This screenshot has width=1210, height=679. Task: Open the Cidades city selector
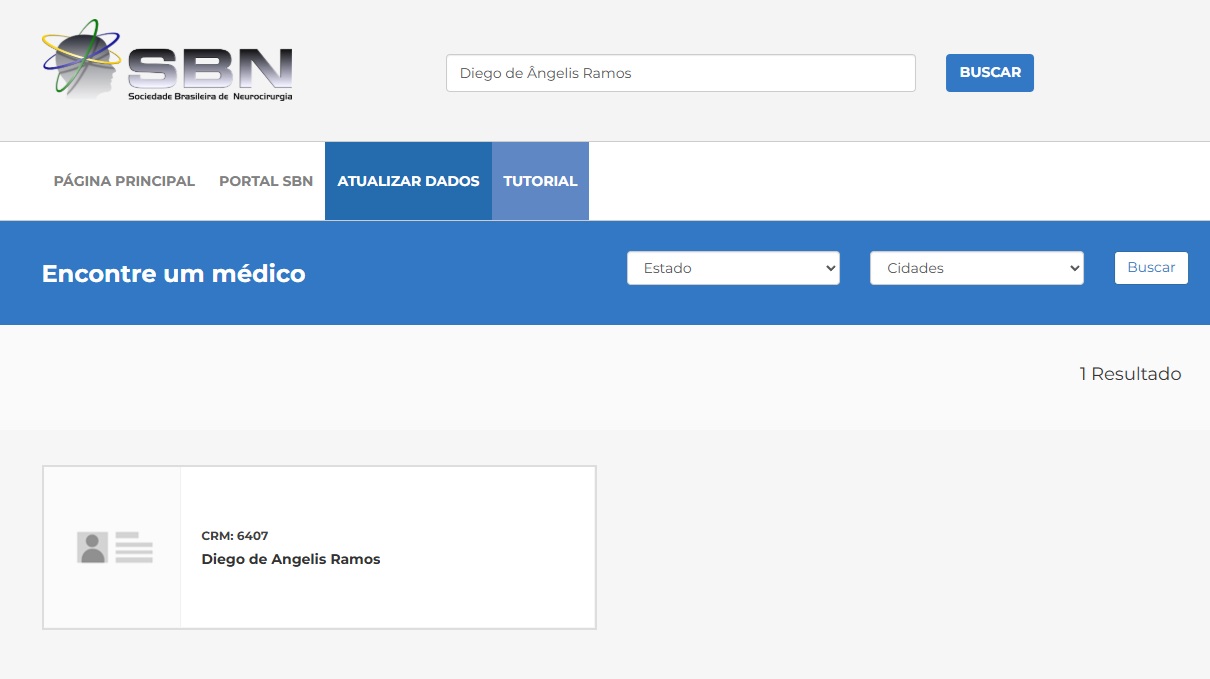point(975,268)
